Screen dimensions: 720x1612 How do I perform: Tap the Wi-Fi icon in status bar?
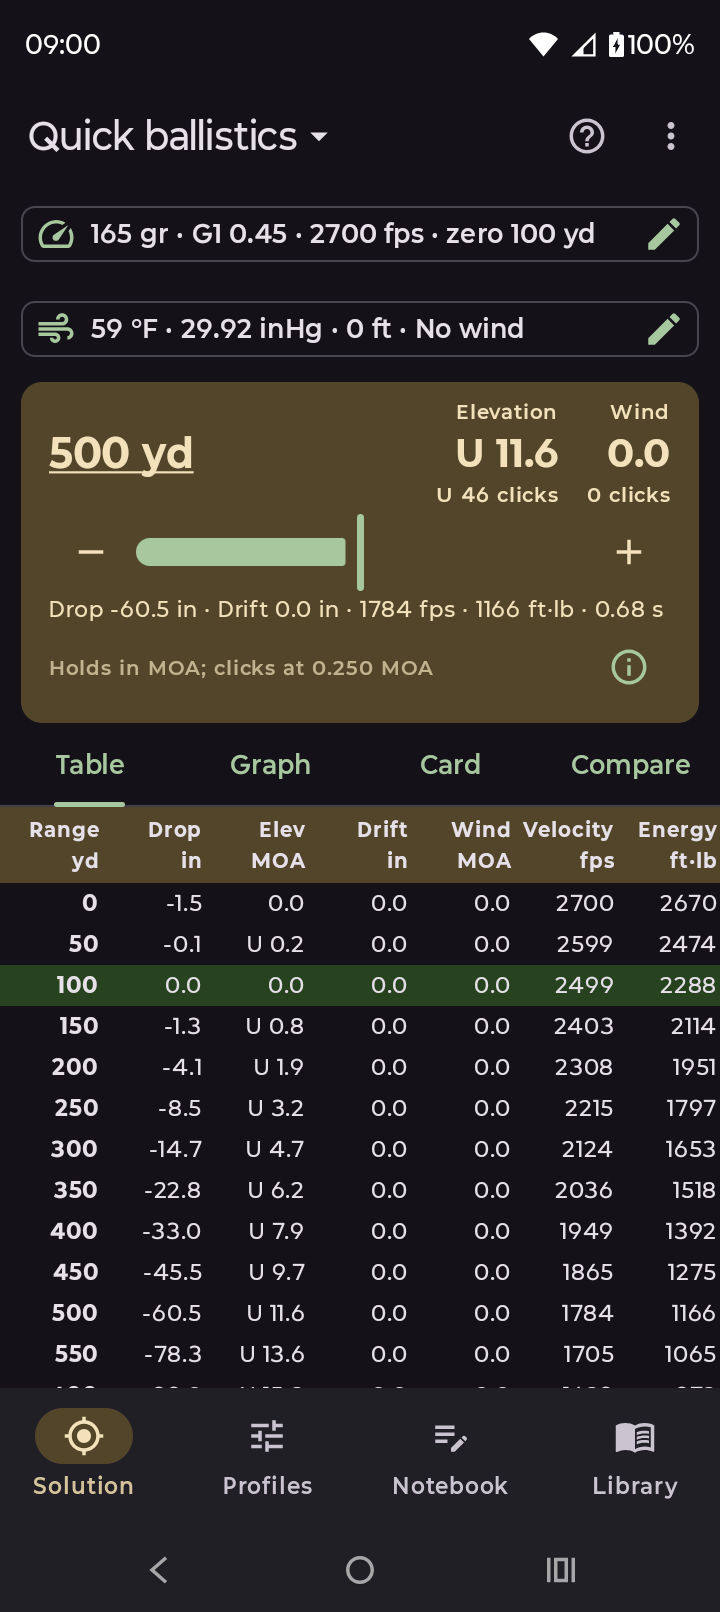coord(543,44)
